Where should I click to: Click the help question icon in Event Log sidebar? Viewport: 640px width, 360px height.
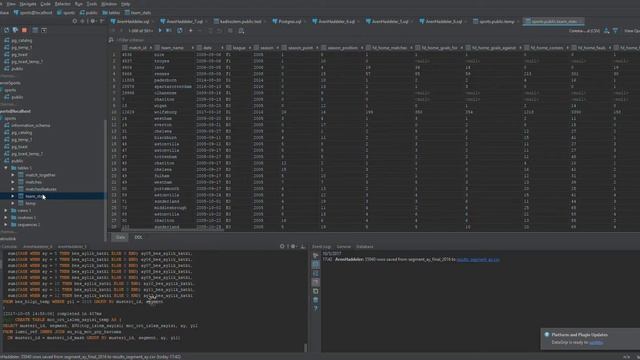point(316,309)
